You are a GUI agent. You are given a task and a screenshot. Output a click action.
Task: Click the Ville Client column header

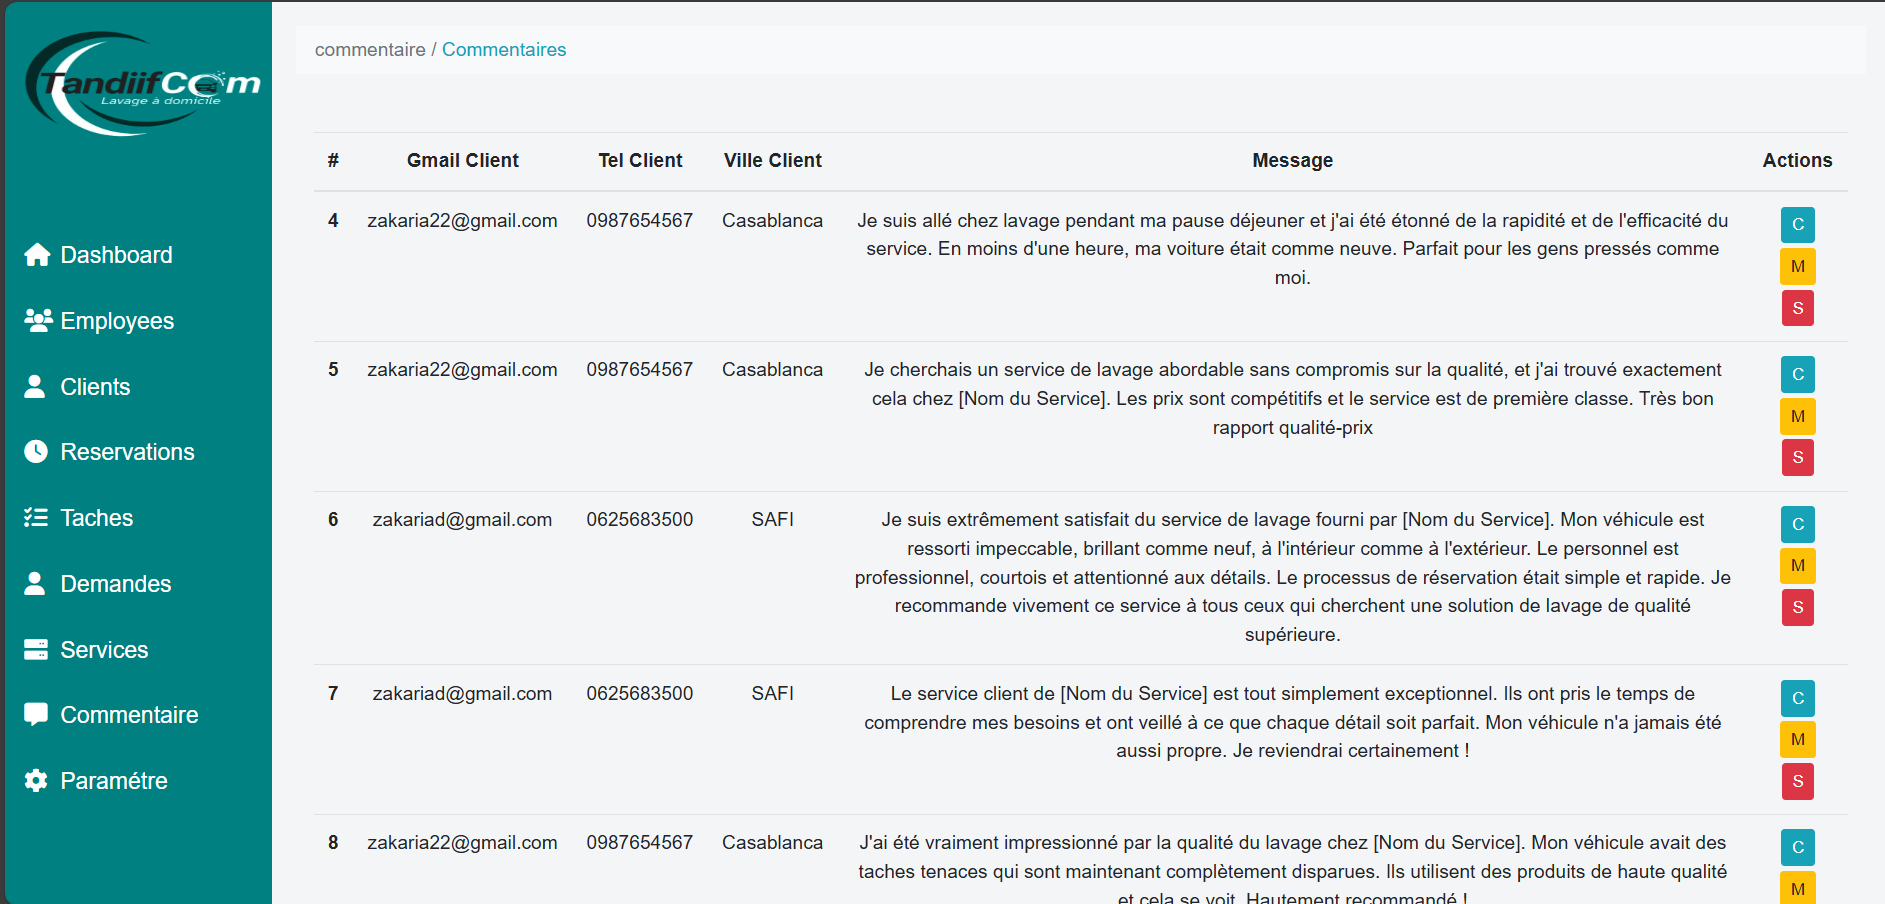click(773, 160)
